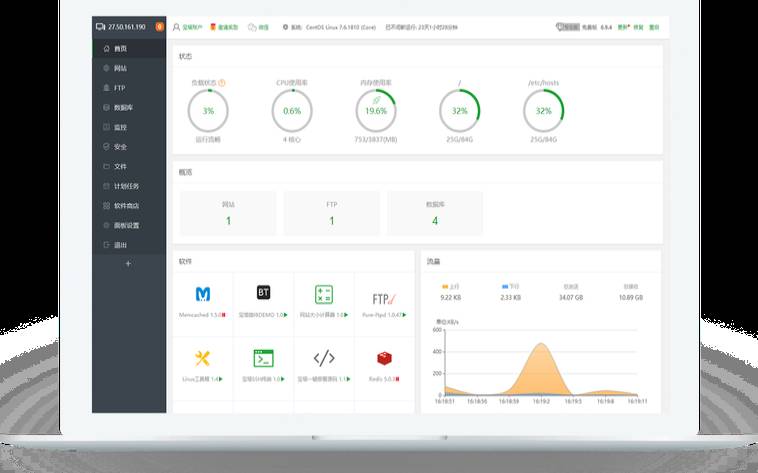
Task: Click the 内存使用率 19.6% gauge
Action: point(376,111)
